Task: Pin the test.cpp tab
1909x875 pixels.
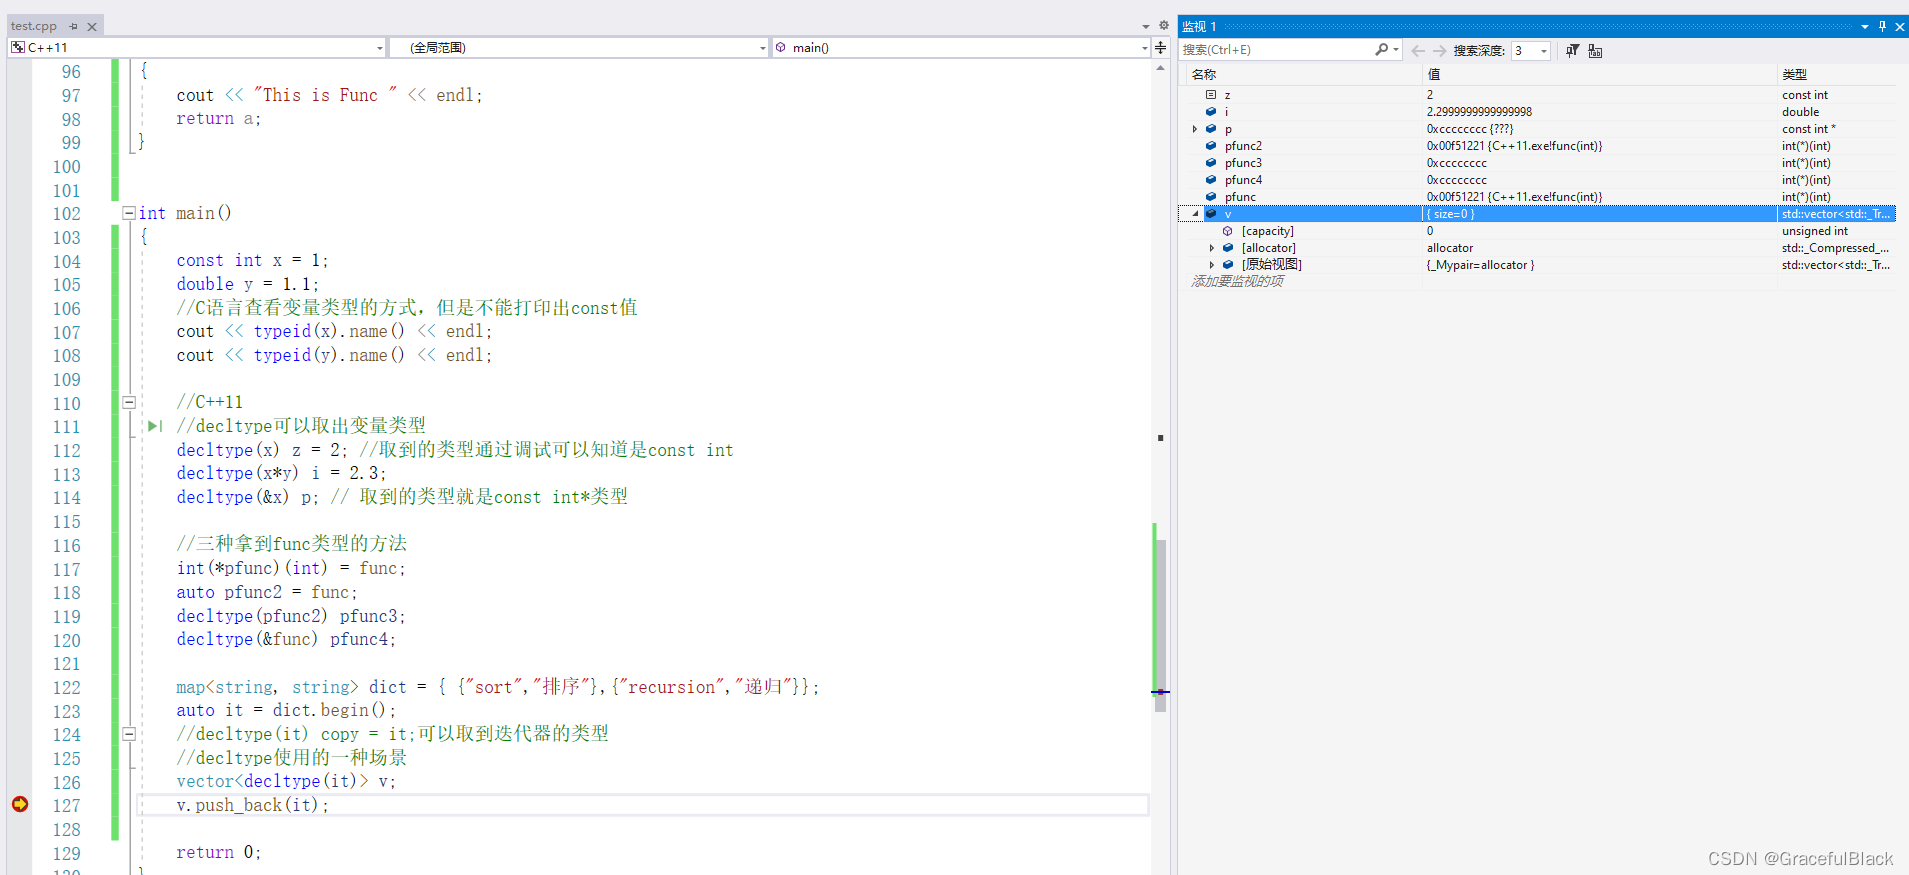Action: (x=73, y=26)
